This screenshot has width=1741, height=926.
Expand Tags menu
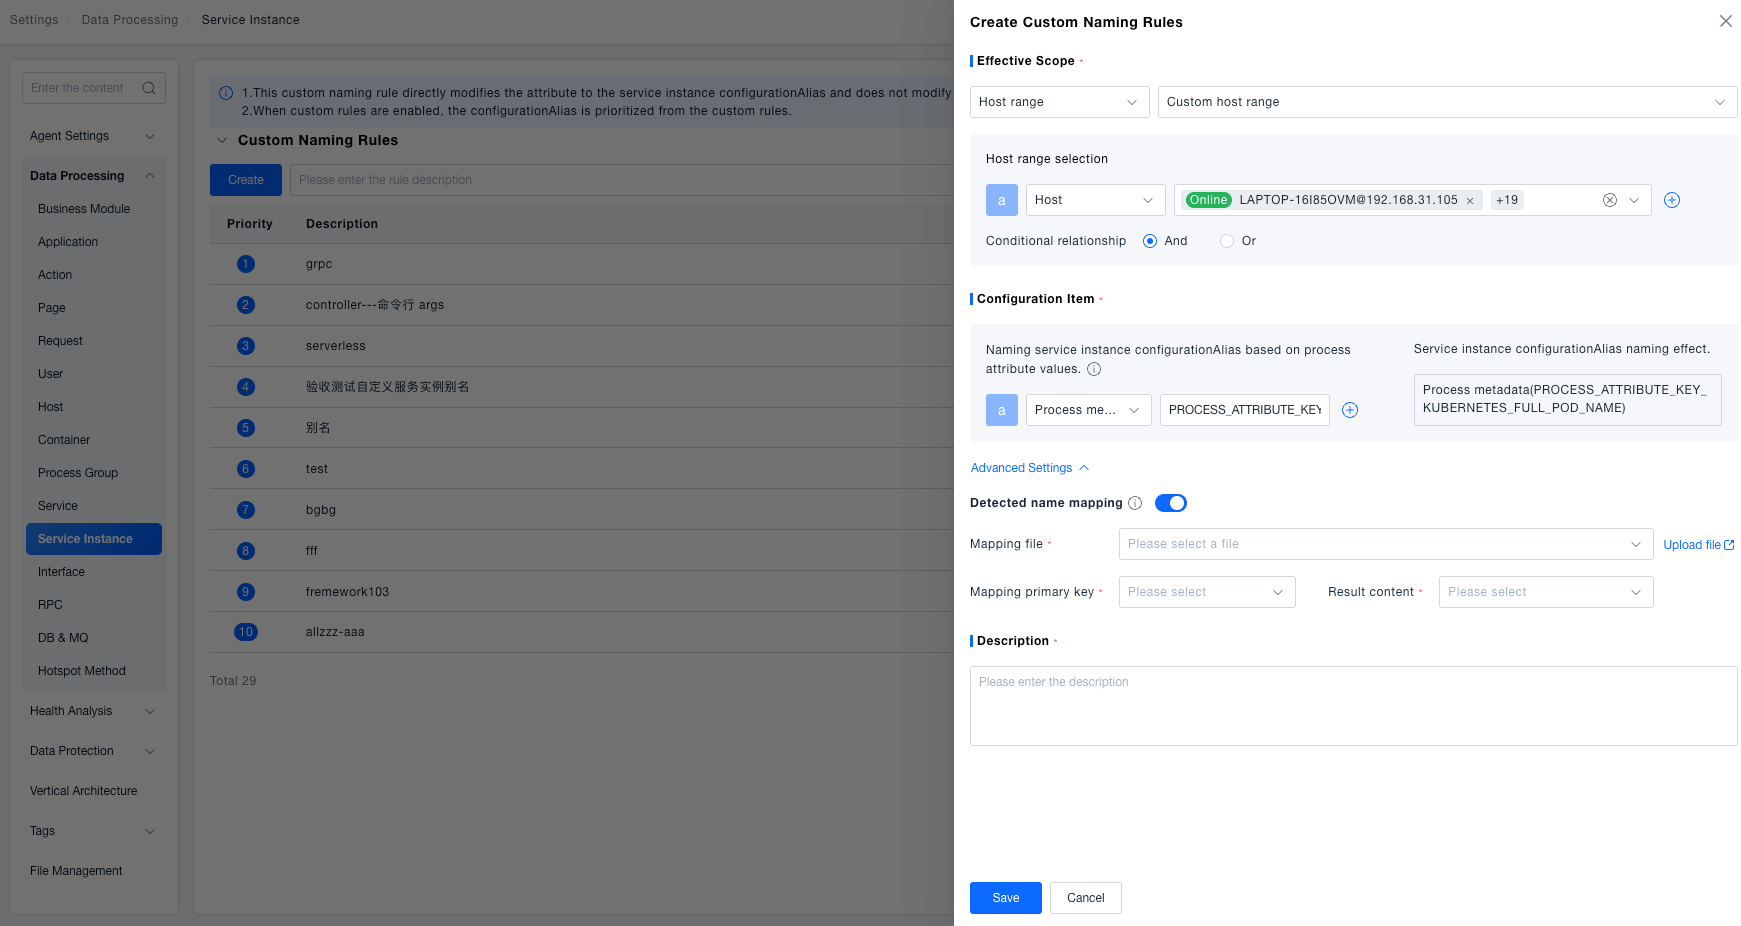92,831
